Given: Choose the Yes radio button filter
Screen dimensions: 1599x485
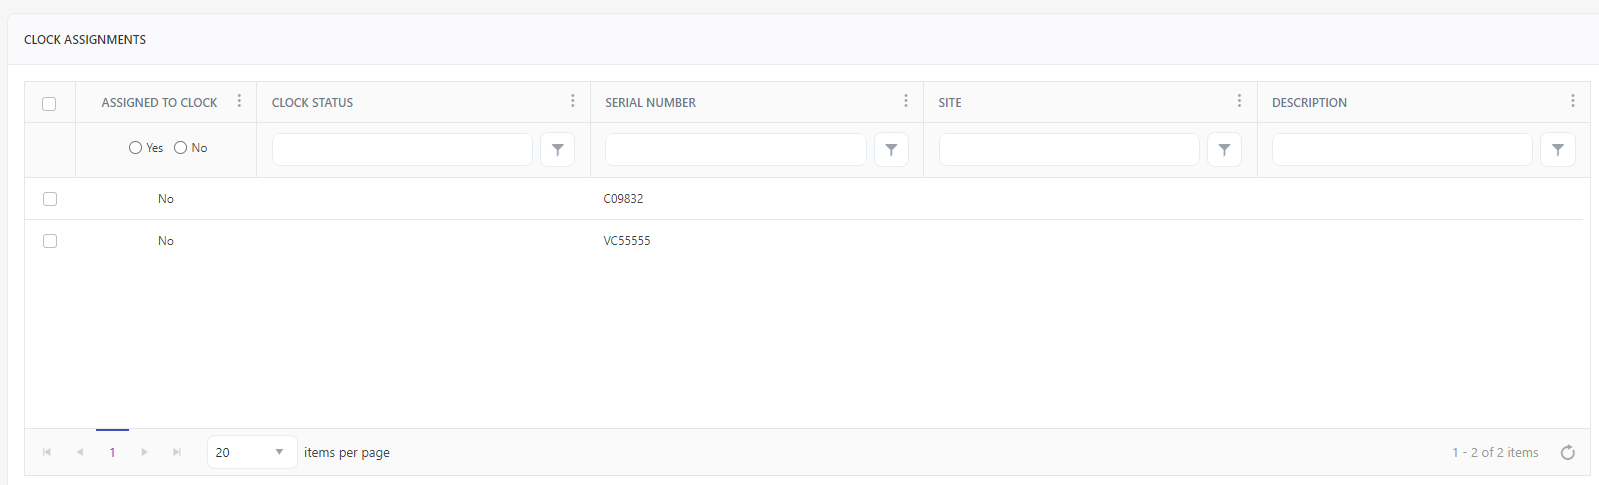Looking at the screenshot, I should (x=135, y=148).
